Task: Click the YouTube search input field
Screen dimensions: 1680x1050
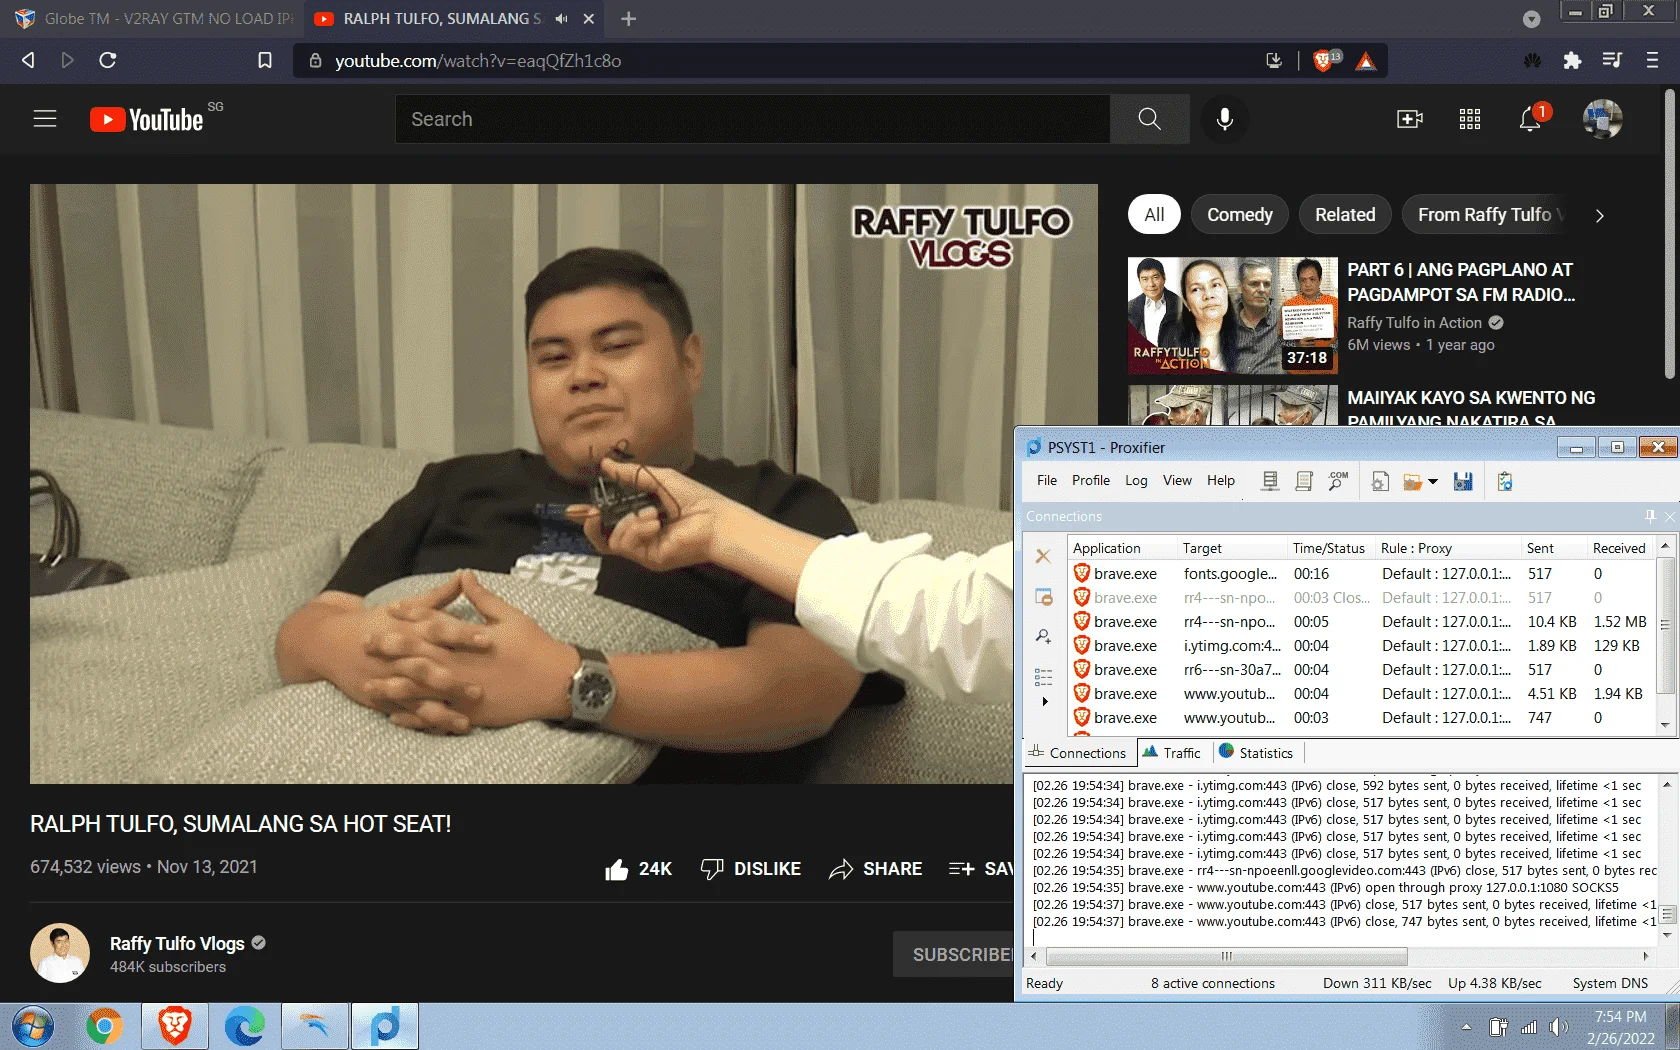Action: pyautogui.click(x=753, y=119)
